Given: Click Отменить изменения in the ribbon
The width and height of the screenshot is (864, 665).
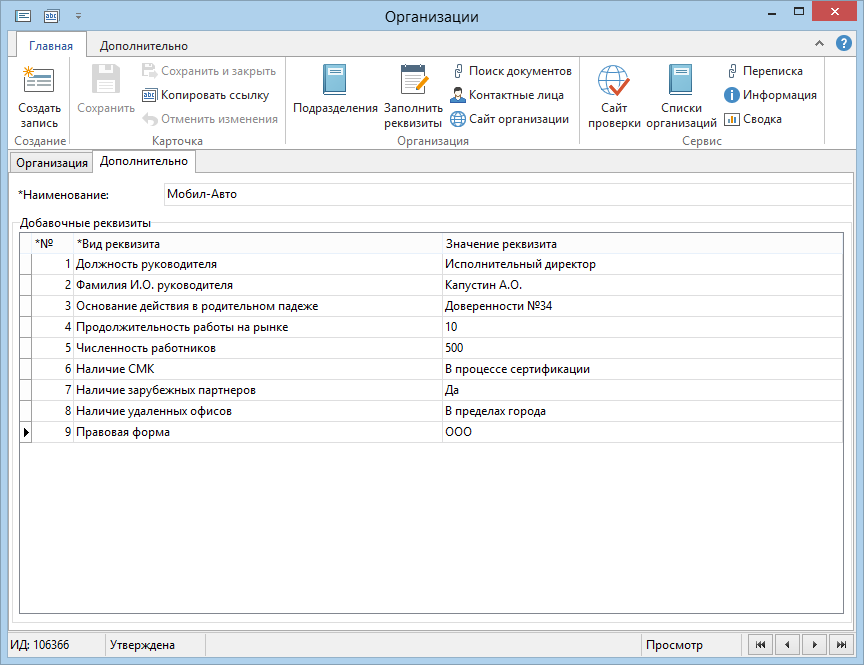Looking at the screenshot, I should (x=210, y=119).
